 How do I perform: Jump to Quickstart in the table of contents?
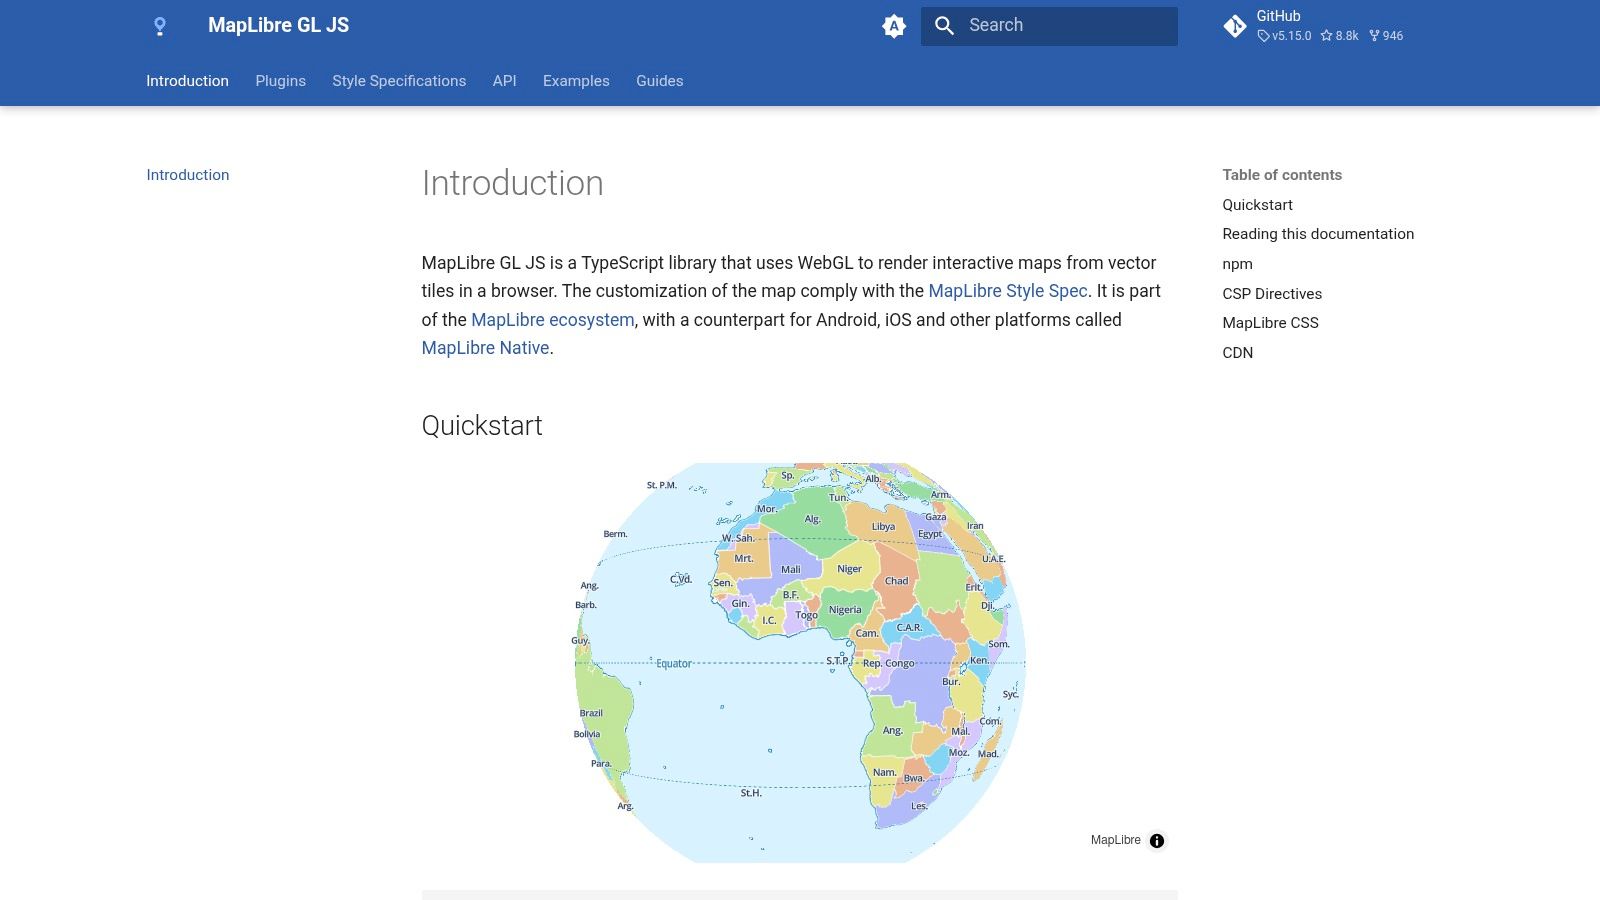(1257, 205)
